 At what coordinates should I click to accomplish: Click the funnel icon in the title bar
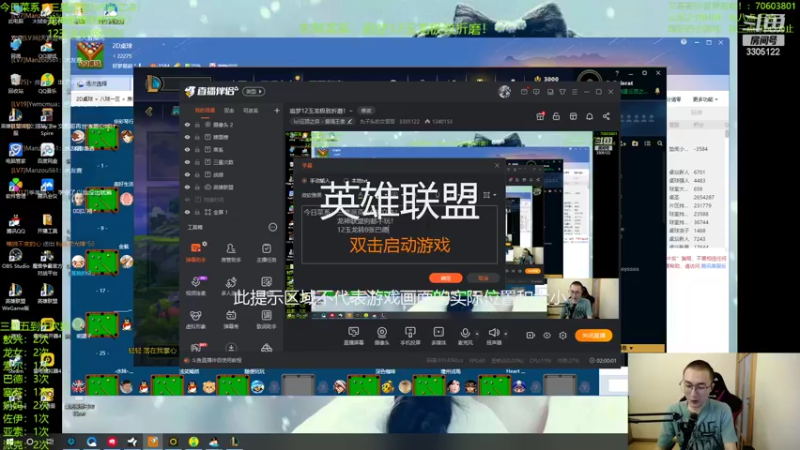tap(562, 92)
